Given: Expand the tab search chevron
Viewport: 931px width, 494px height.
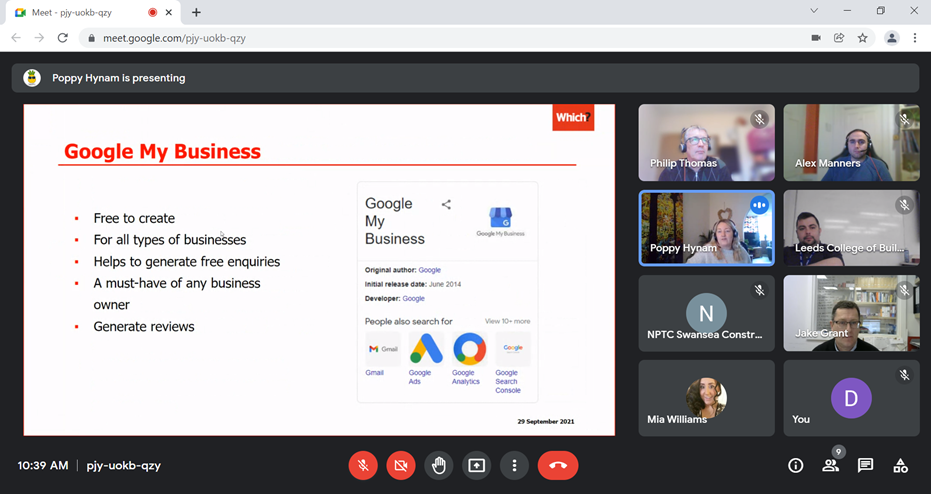Looking at the screenshot, I should [814, 11].
